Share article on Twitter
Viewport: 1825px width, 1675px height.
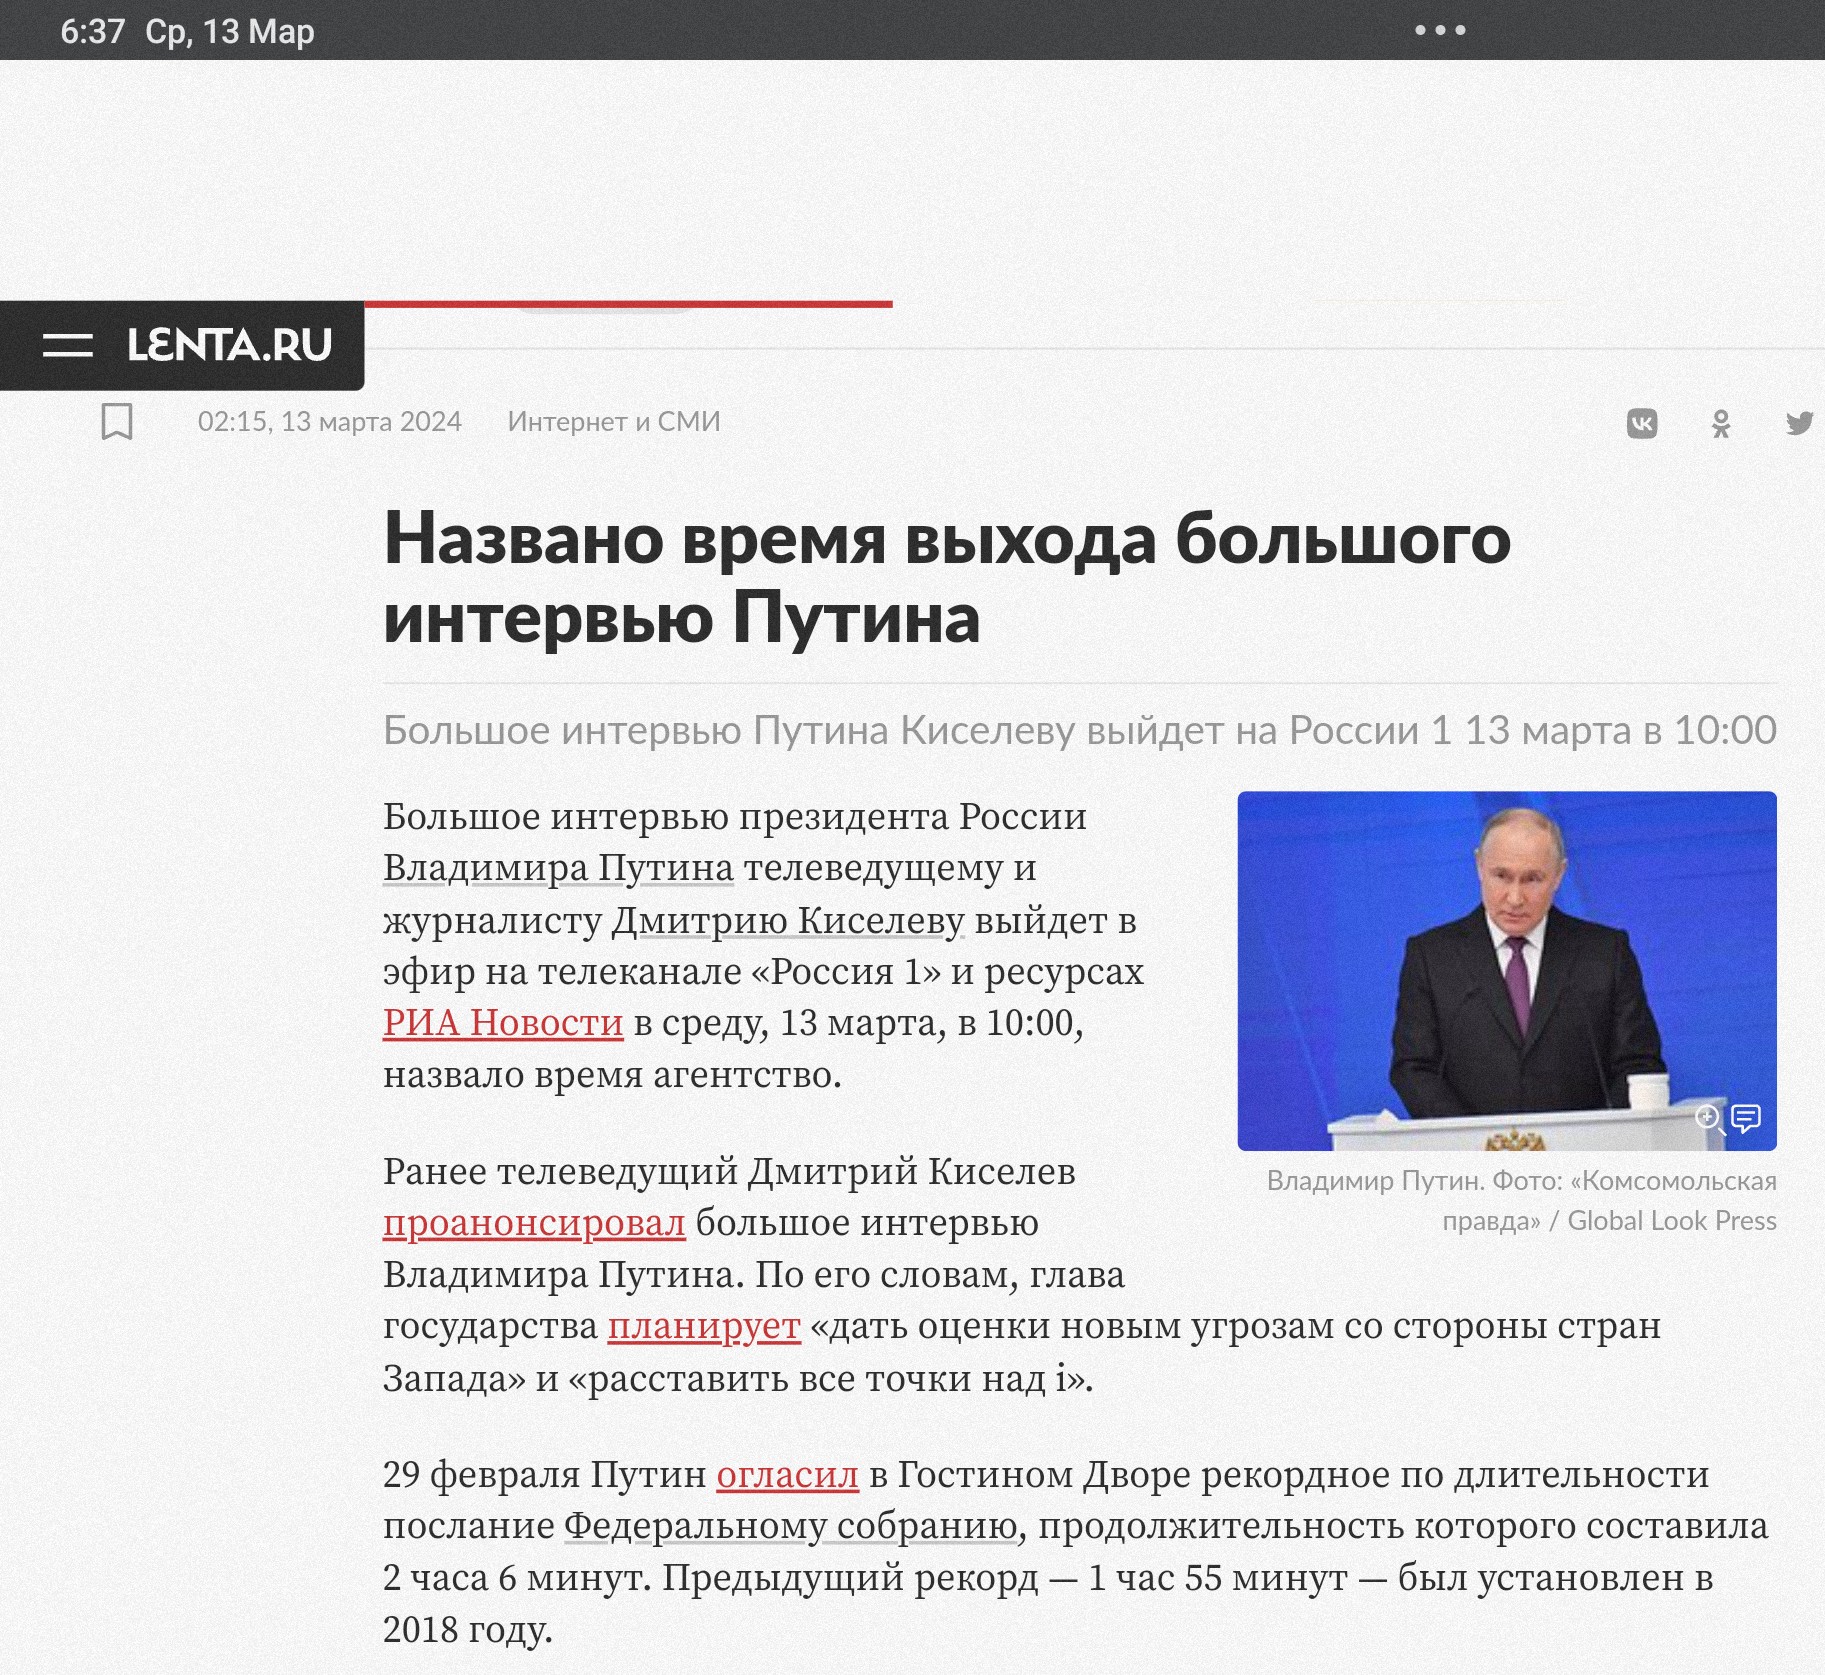[x=1800, y=423]
